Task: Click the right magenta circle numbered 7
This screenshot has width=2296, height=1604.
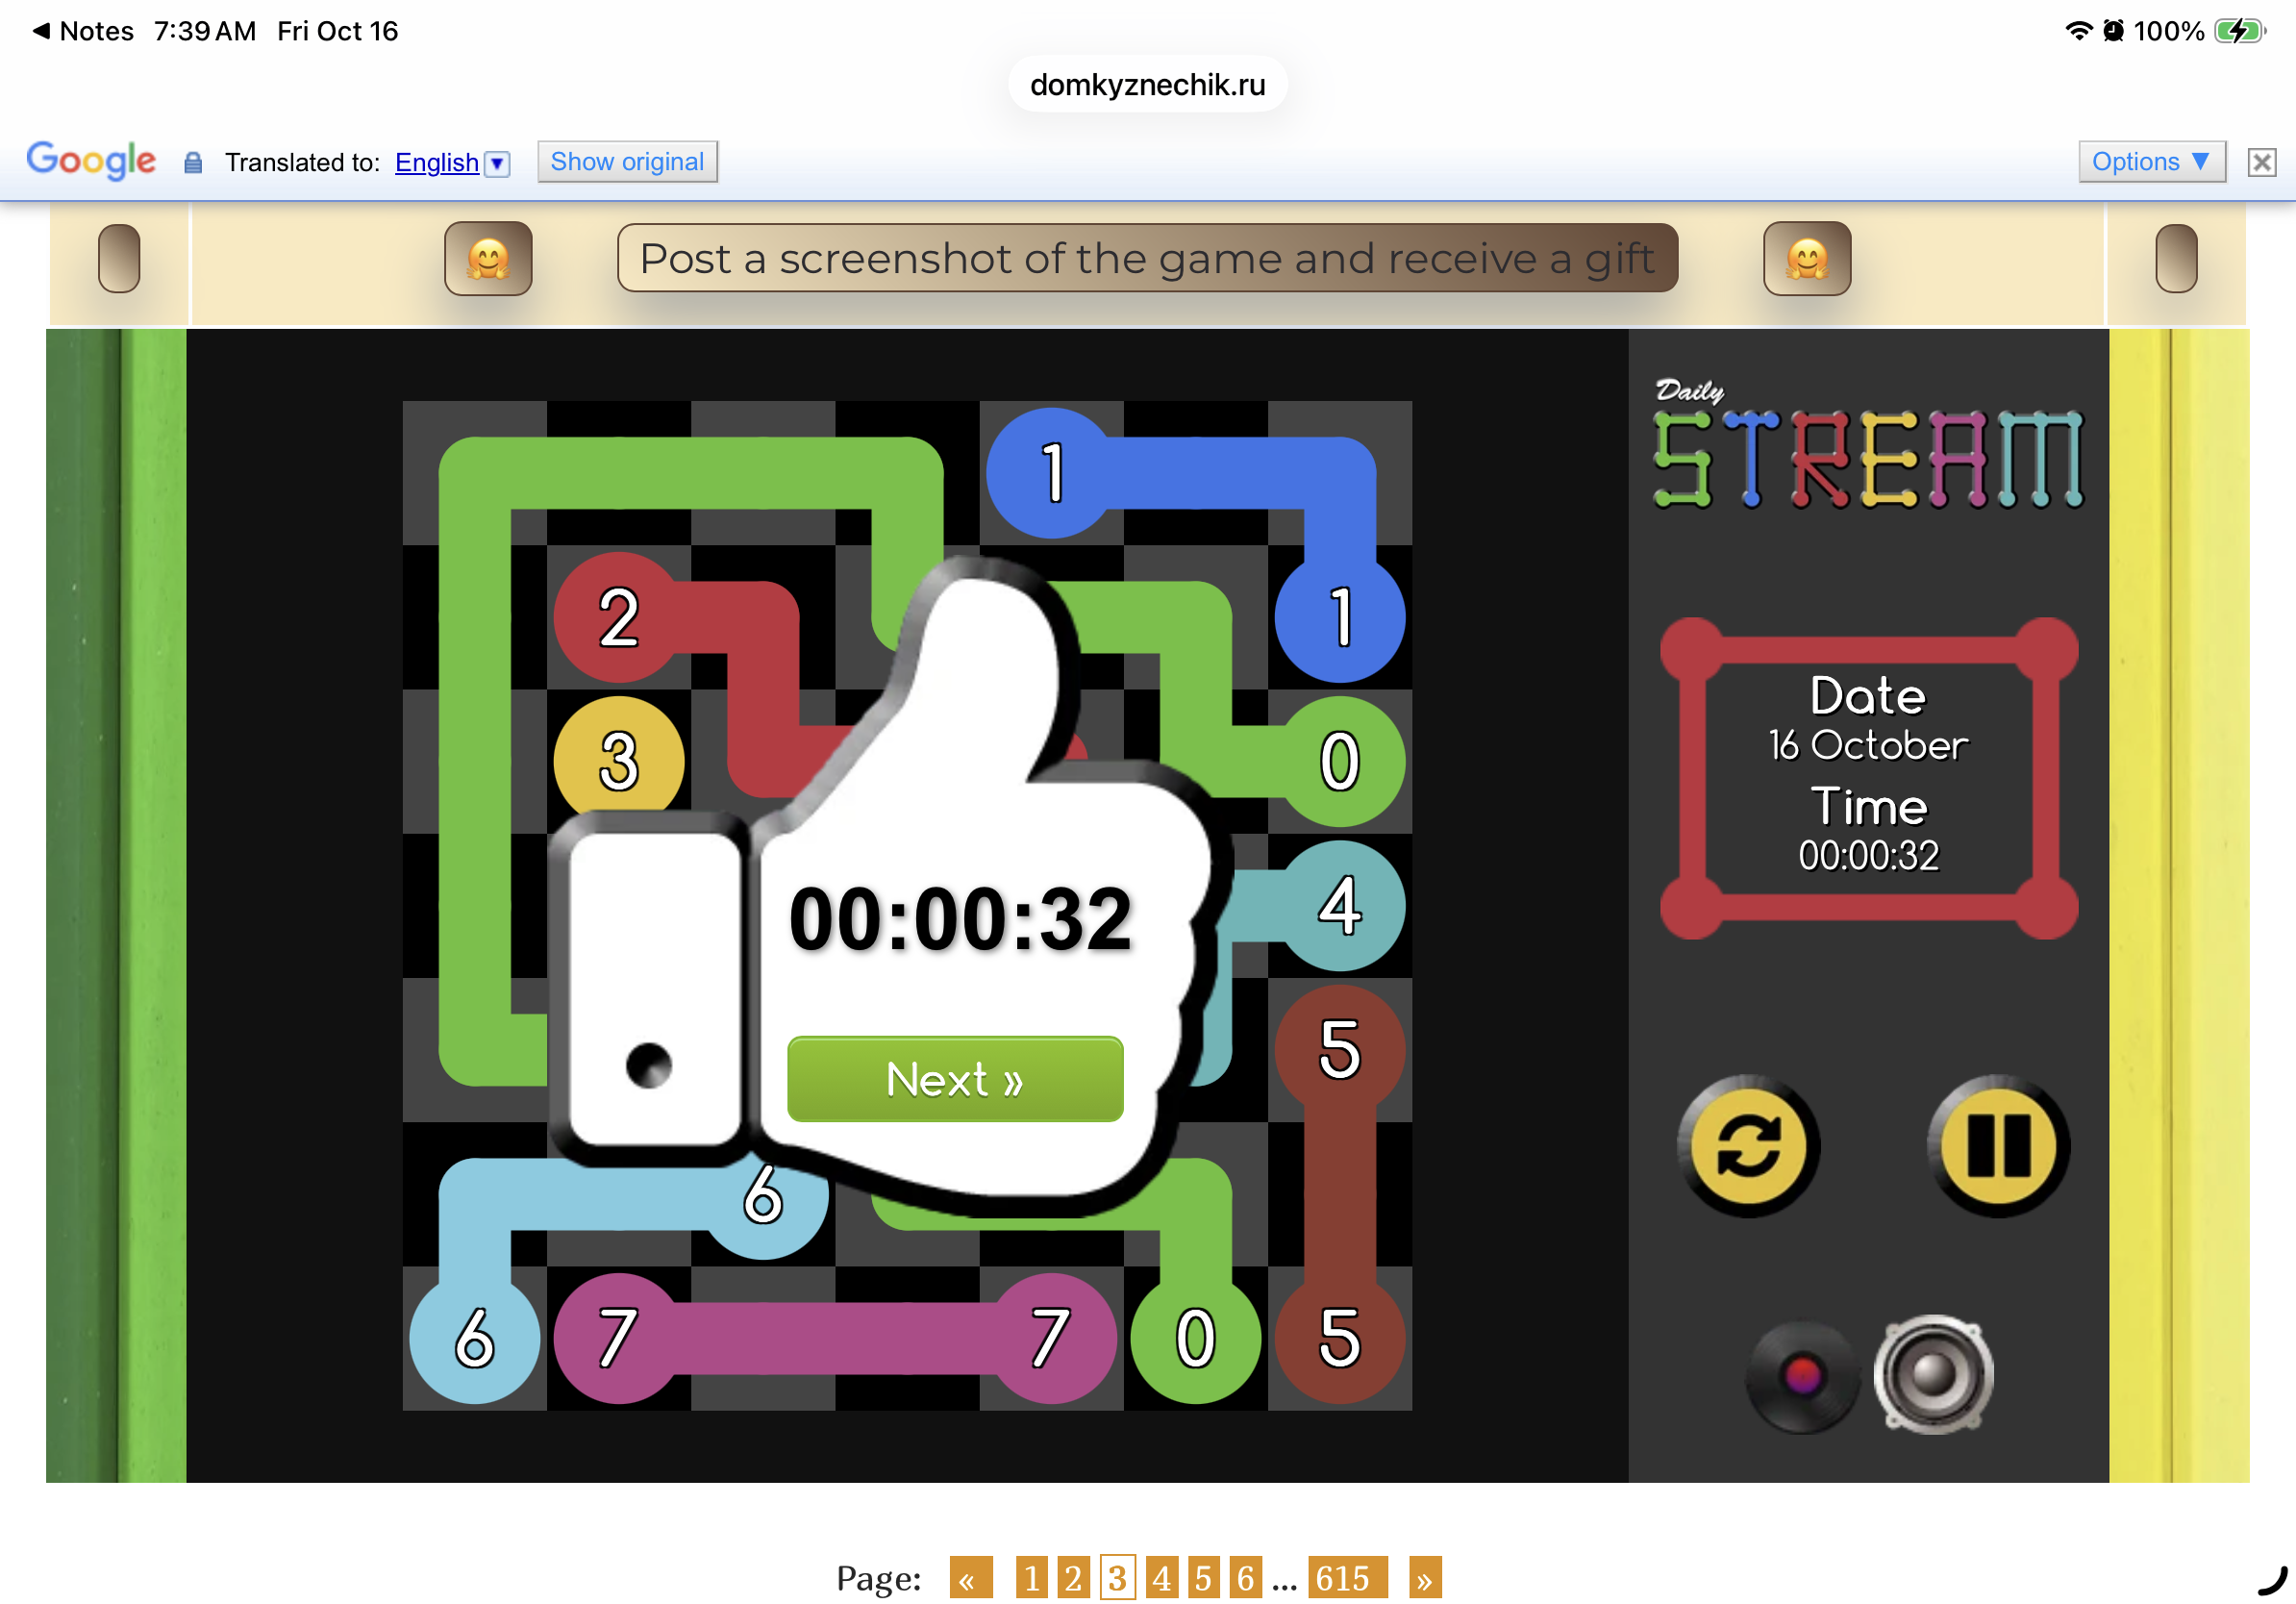Action: tap(1051, 1338)
